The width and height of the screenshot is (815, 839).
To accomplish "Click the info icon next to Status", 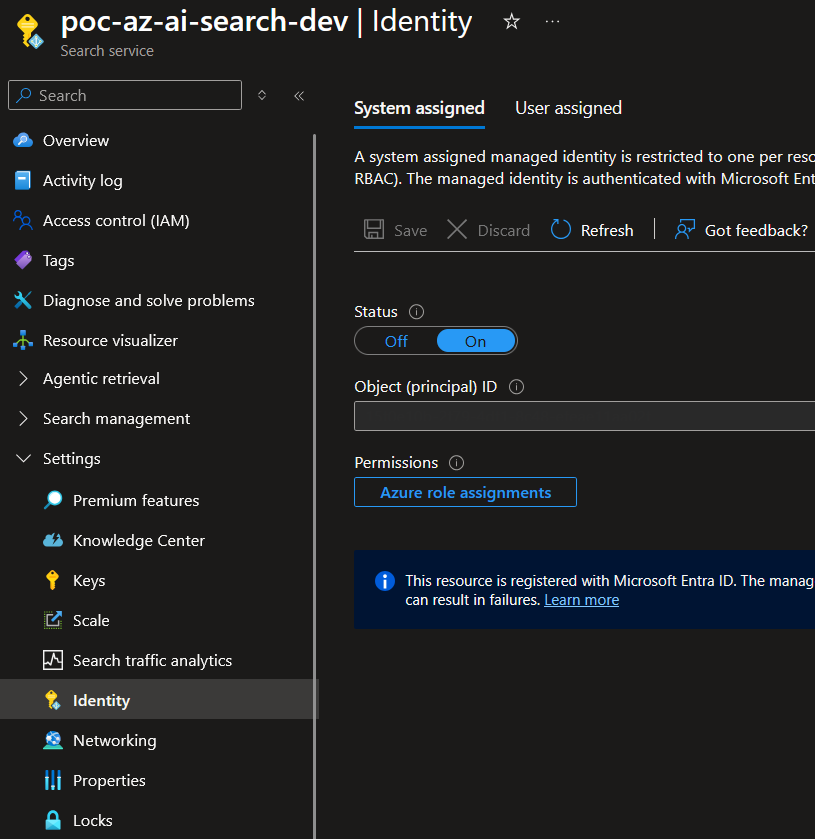I will [x=416, y=311].
